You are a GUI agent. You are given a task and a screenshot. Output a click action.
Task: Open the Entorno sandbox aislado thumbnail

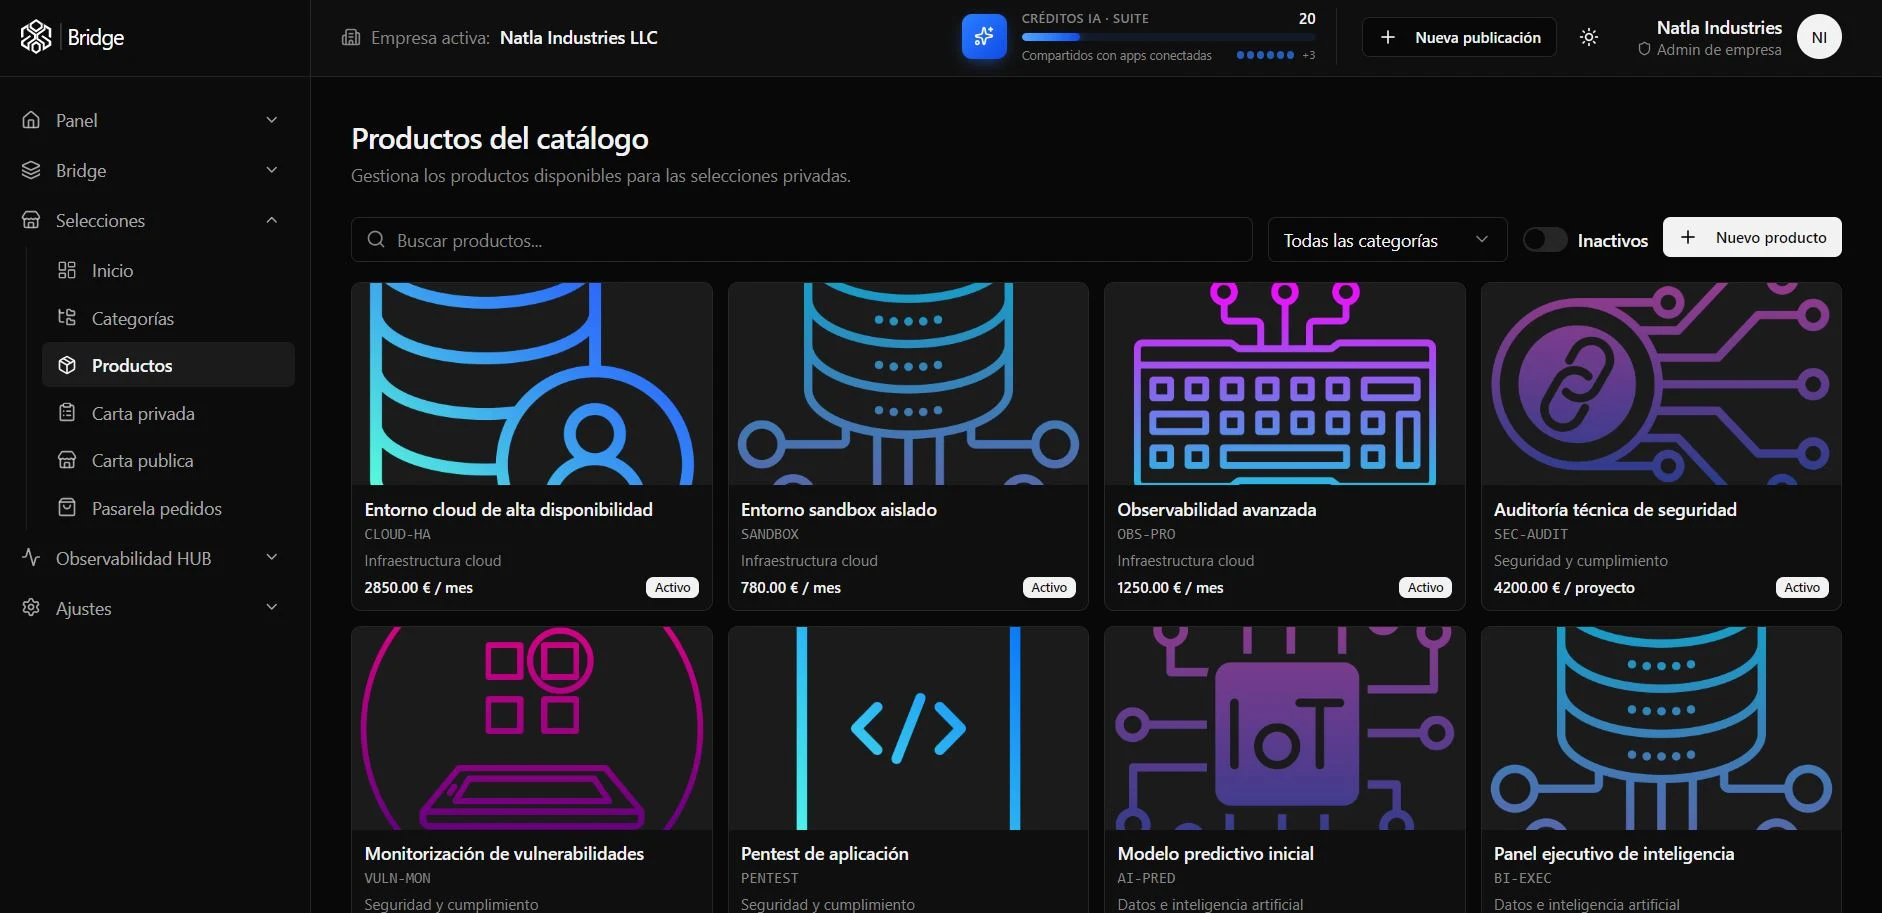point(908,384)
